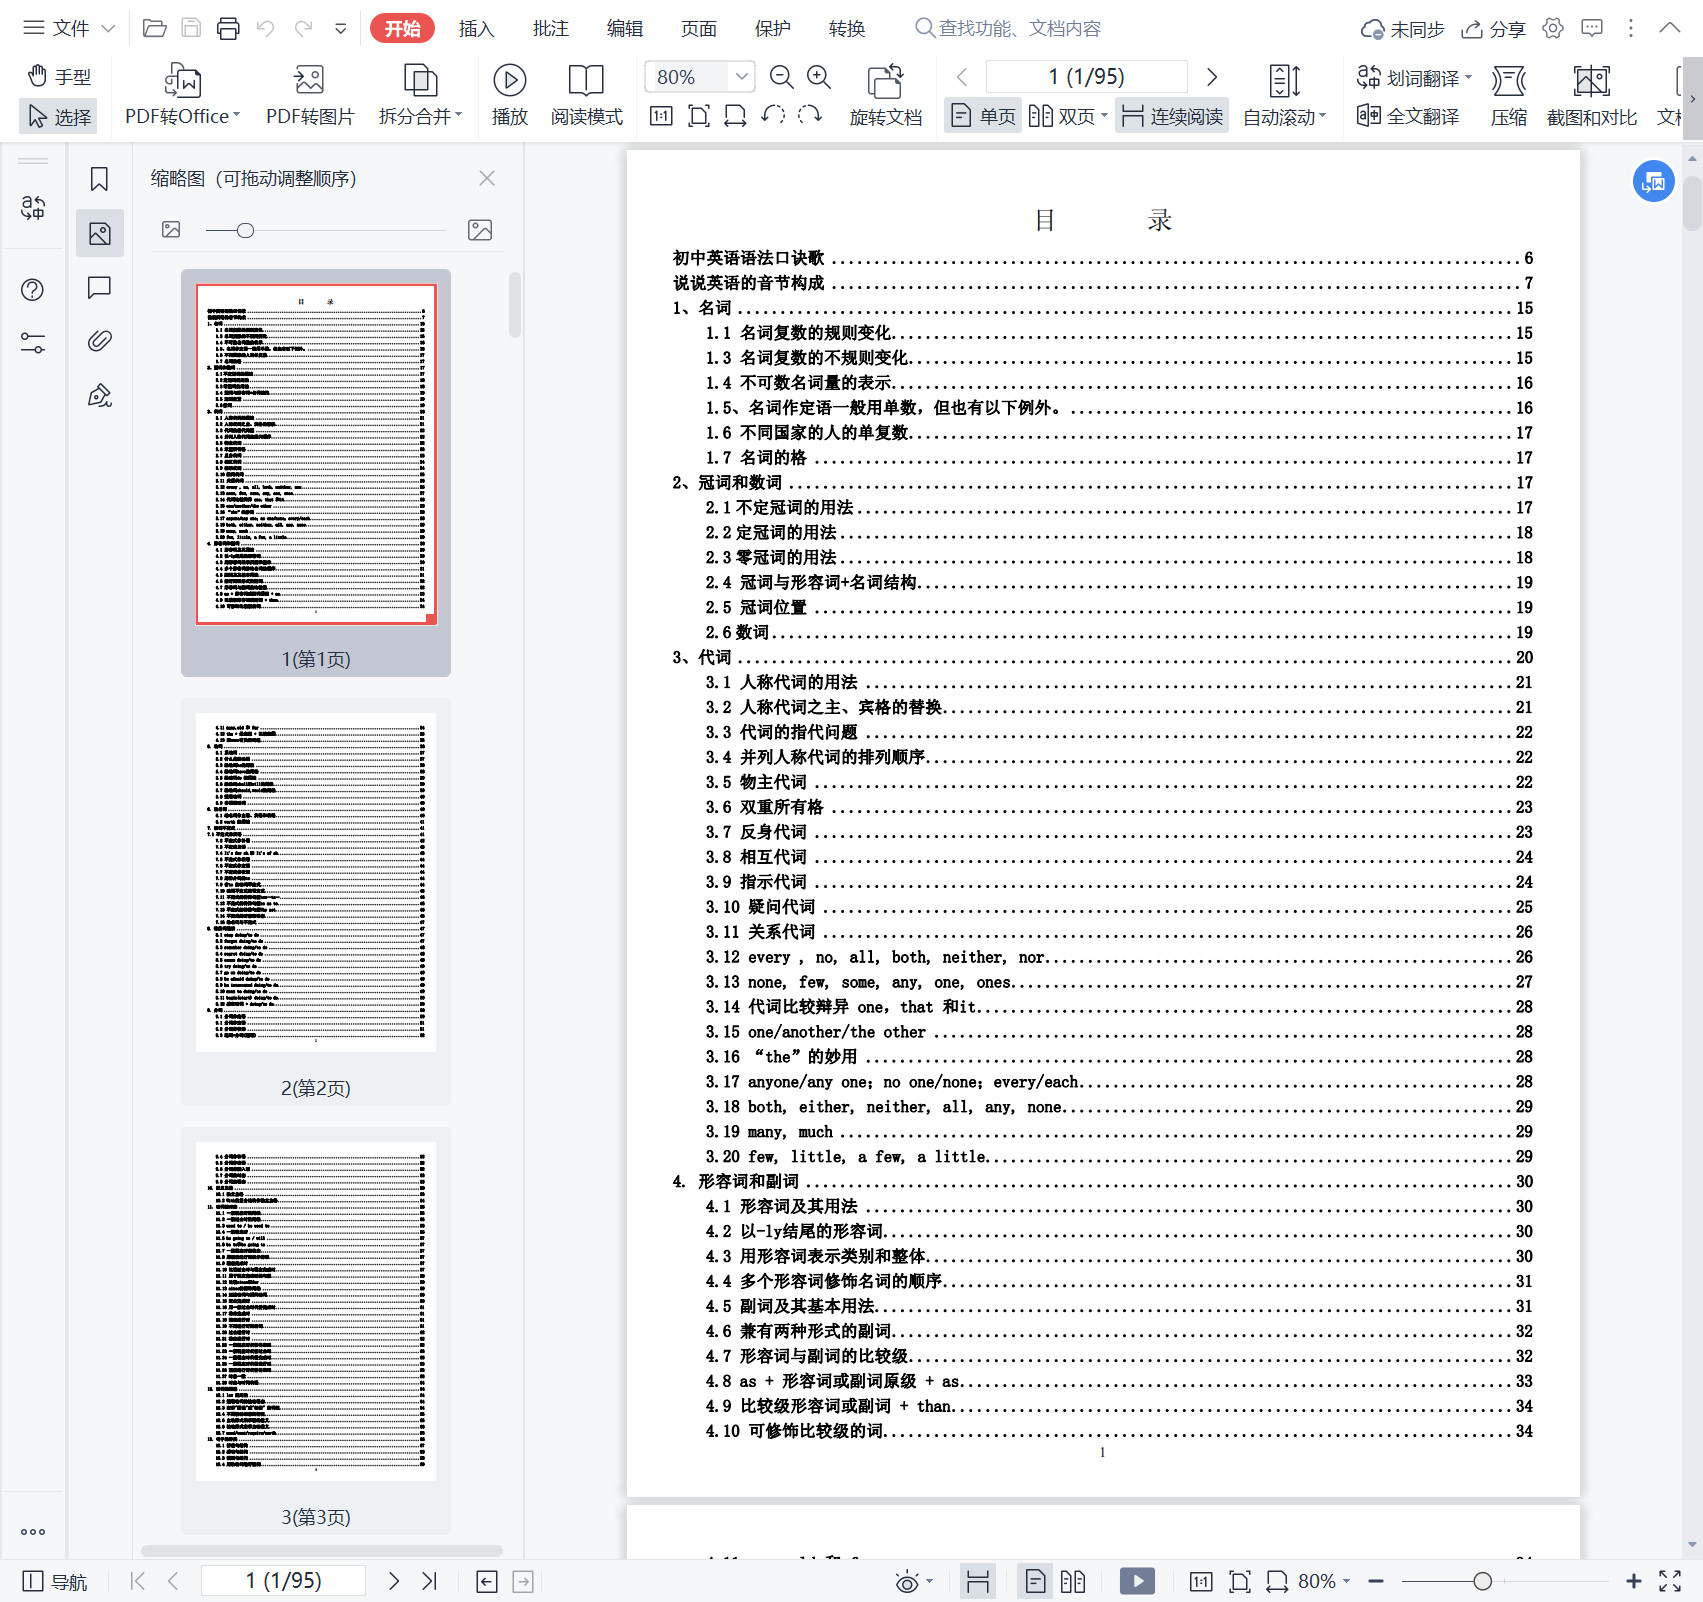This screenshot has height=1602, width=1703.
Task: Enable 双页 double page layout
Action: tap(1067, 116)
